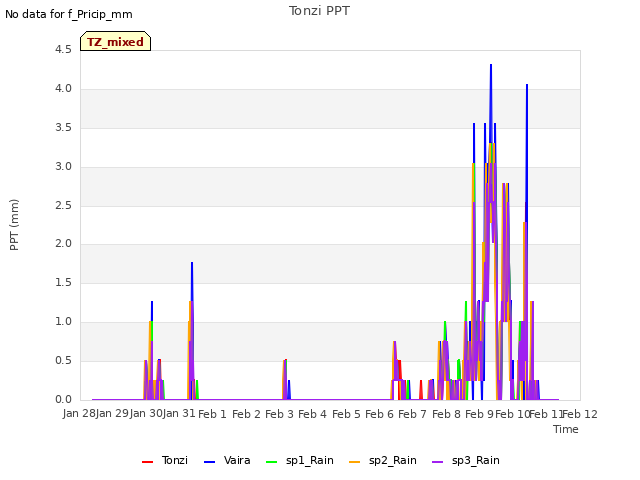This screenshot has height=480, width=640.
Task: Click the 3.5 y-axis tick label
Action: coord(63,127)
